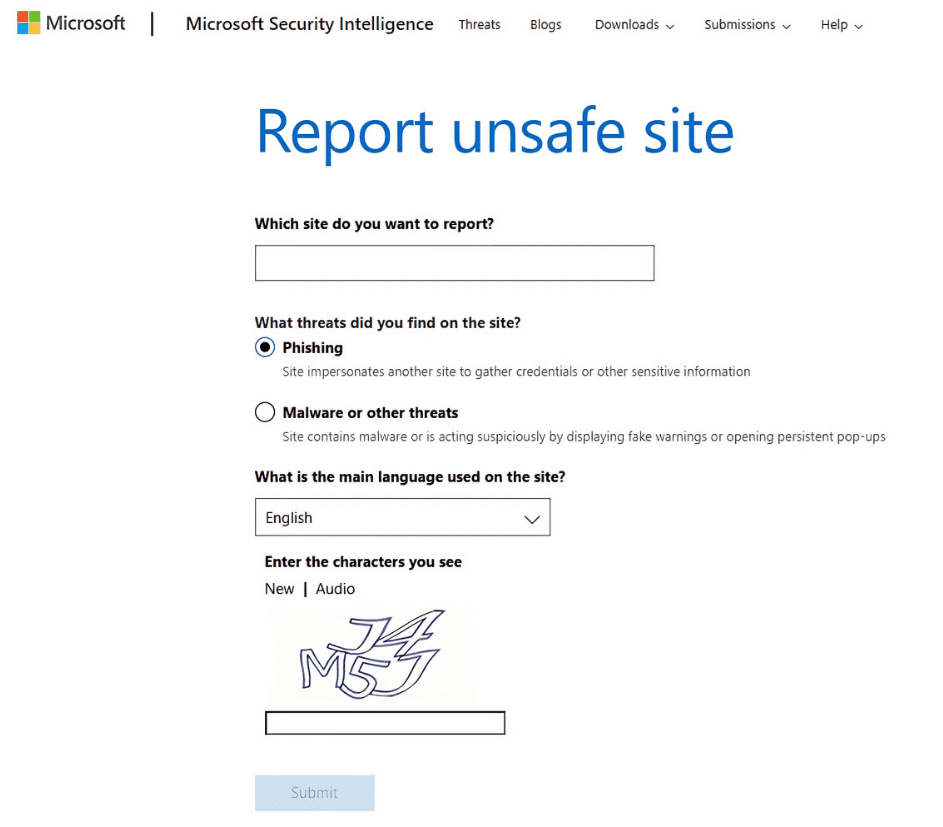
Task: Click Audio for CAPTCHA audio playback
Action: coord(335,589)
